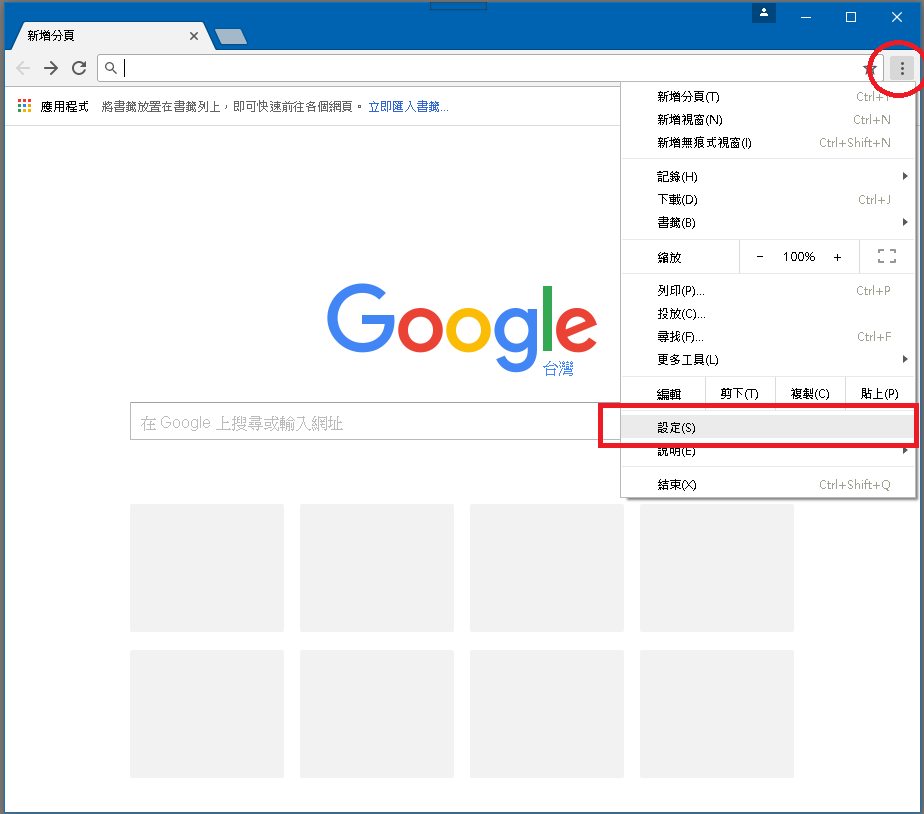Click the 立即匯入書籤 link
The height and width of the screenshot is (814, 924).
pyautogui.click(x=408, y=106)
